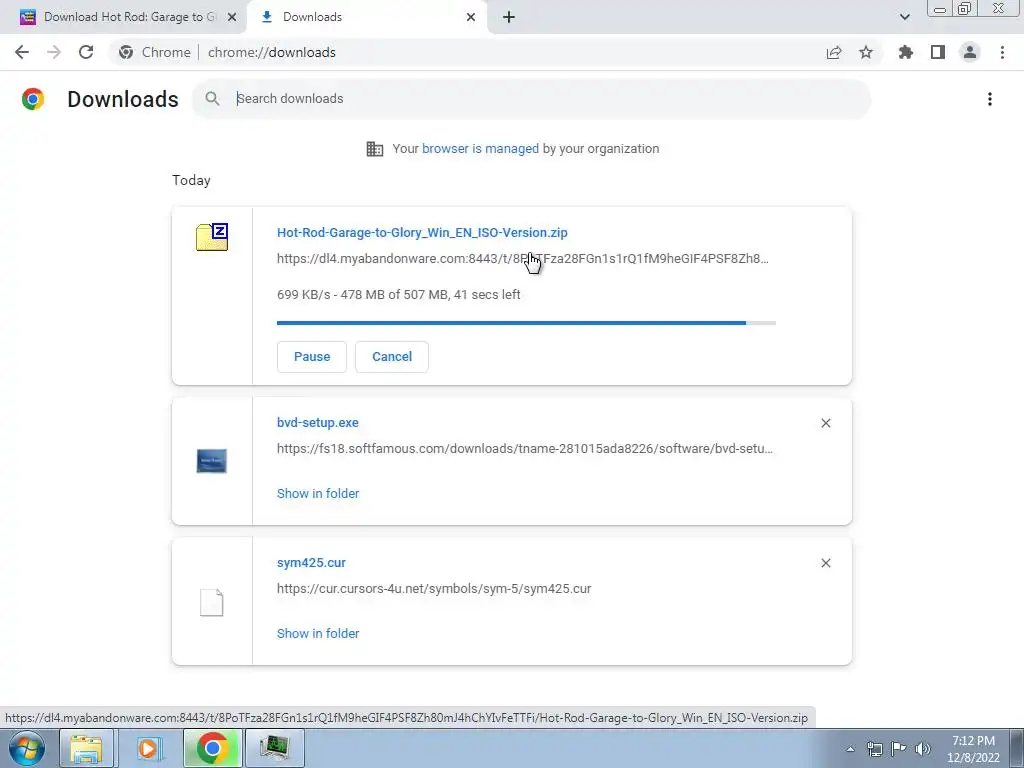Image resolution: width=1024 pixels, height=768 pixels.
Task: Remove bvd-setup.exe from the list
Action: point(825,423)
